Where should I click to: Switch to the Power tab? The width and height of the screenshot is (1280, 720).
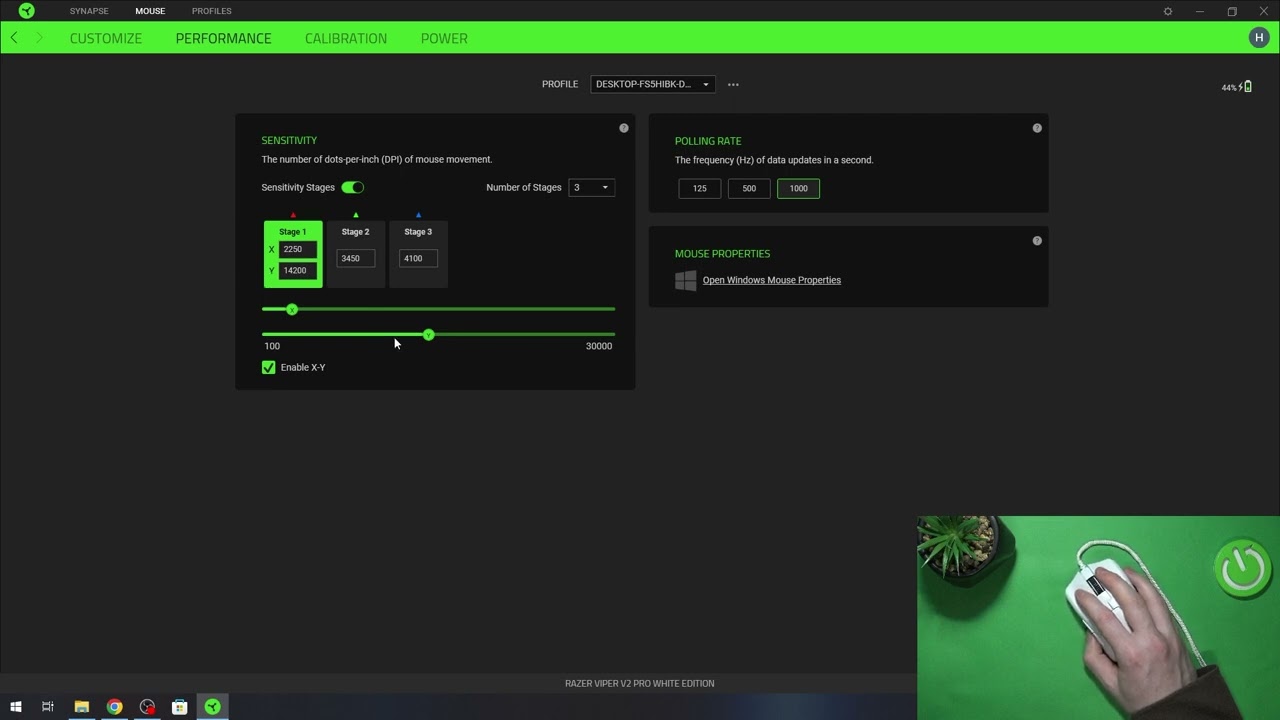coord(444,38)
